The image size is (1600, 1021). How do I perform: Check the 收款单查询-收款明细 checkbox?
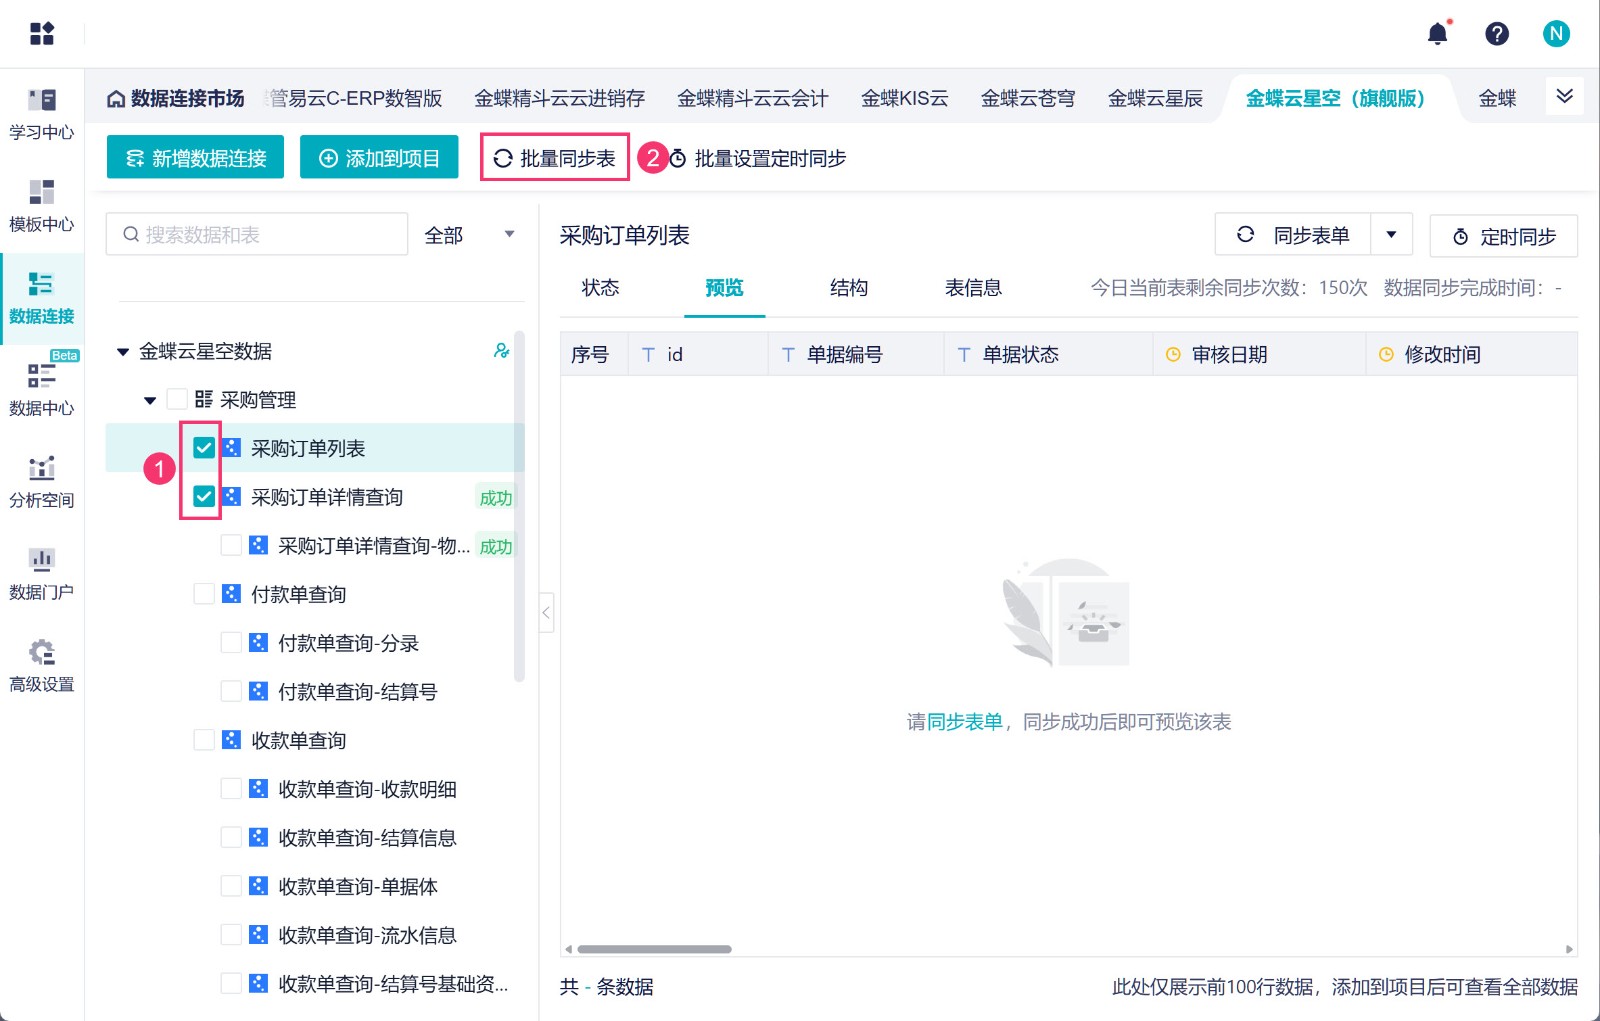[231, 789]
